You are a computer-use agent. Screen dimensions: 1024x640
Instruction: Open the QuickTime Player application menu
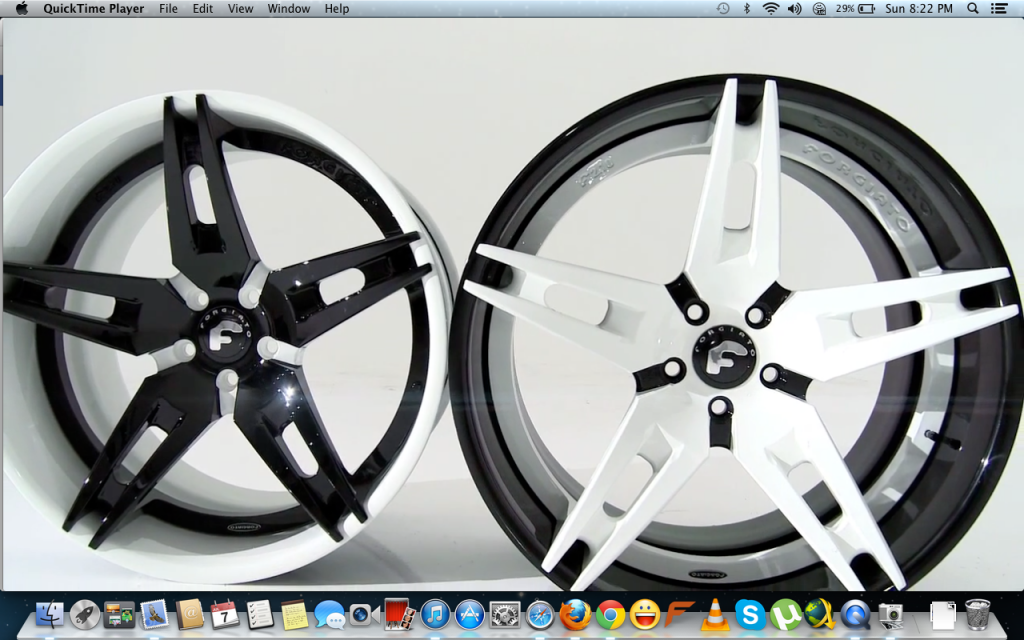pos(94,8)
